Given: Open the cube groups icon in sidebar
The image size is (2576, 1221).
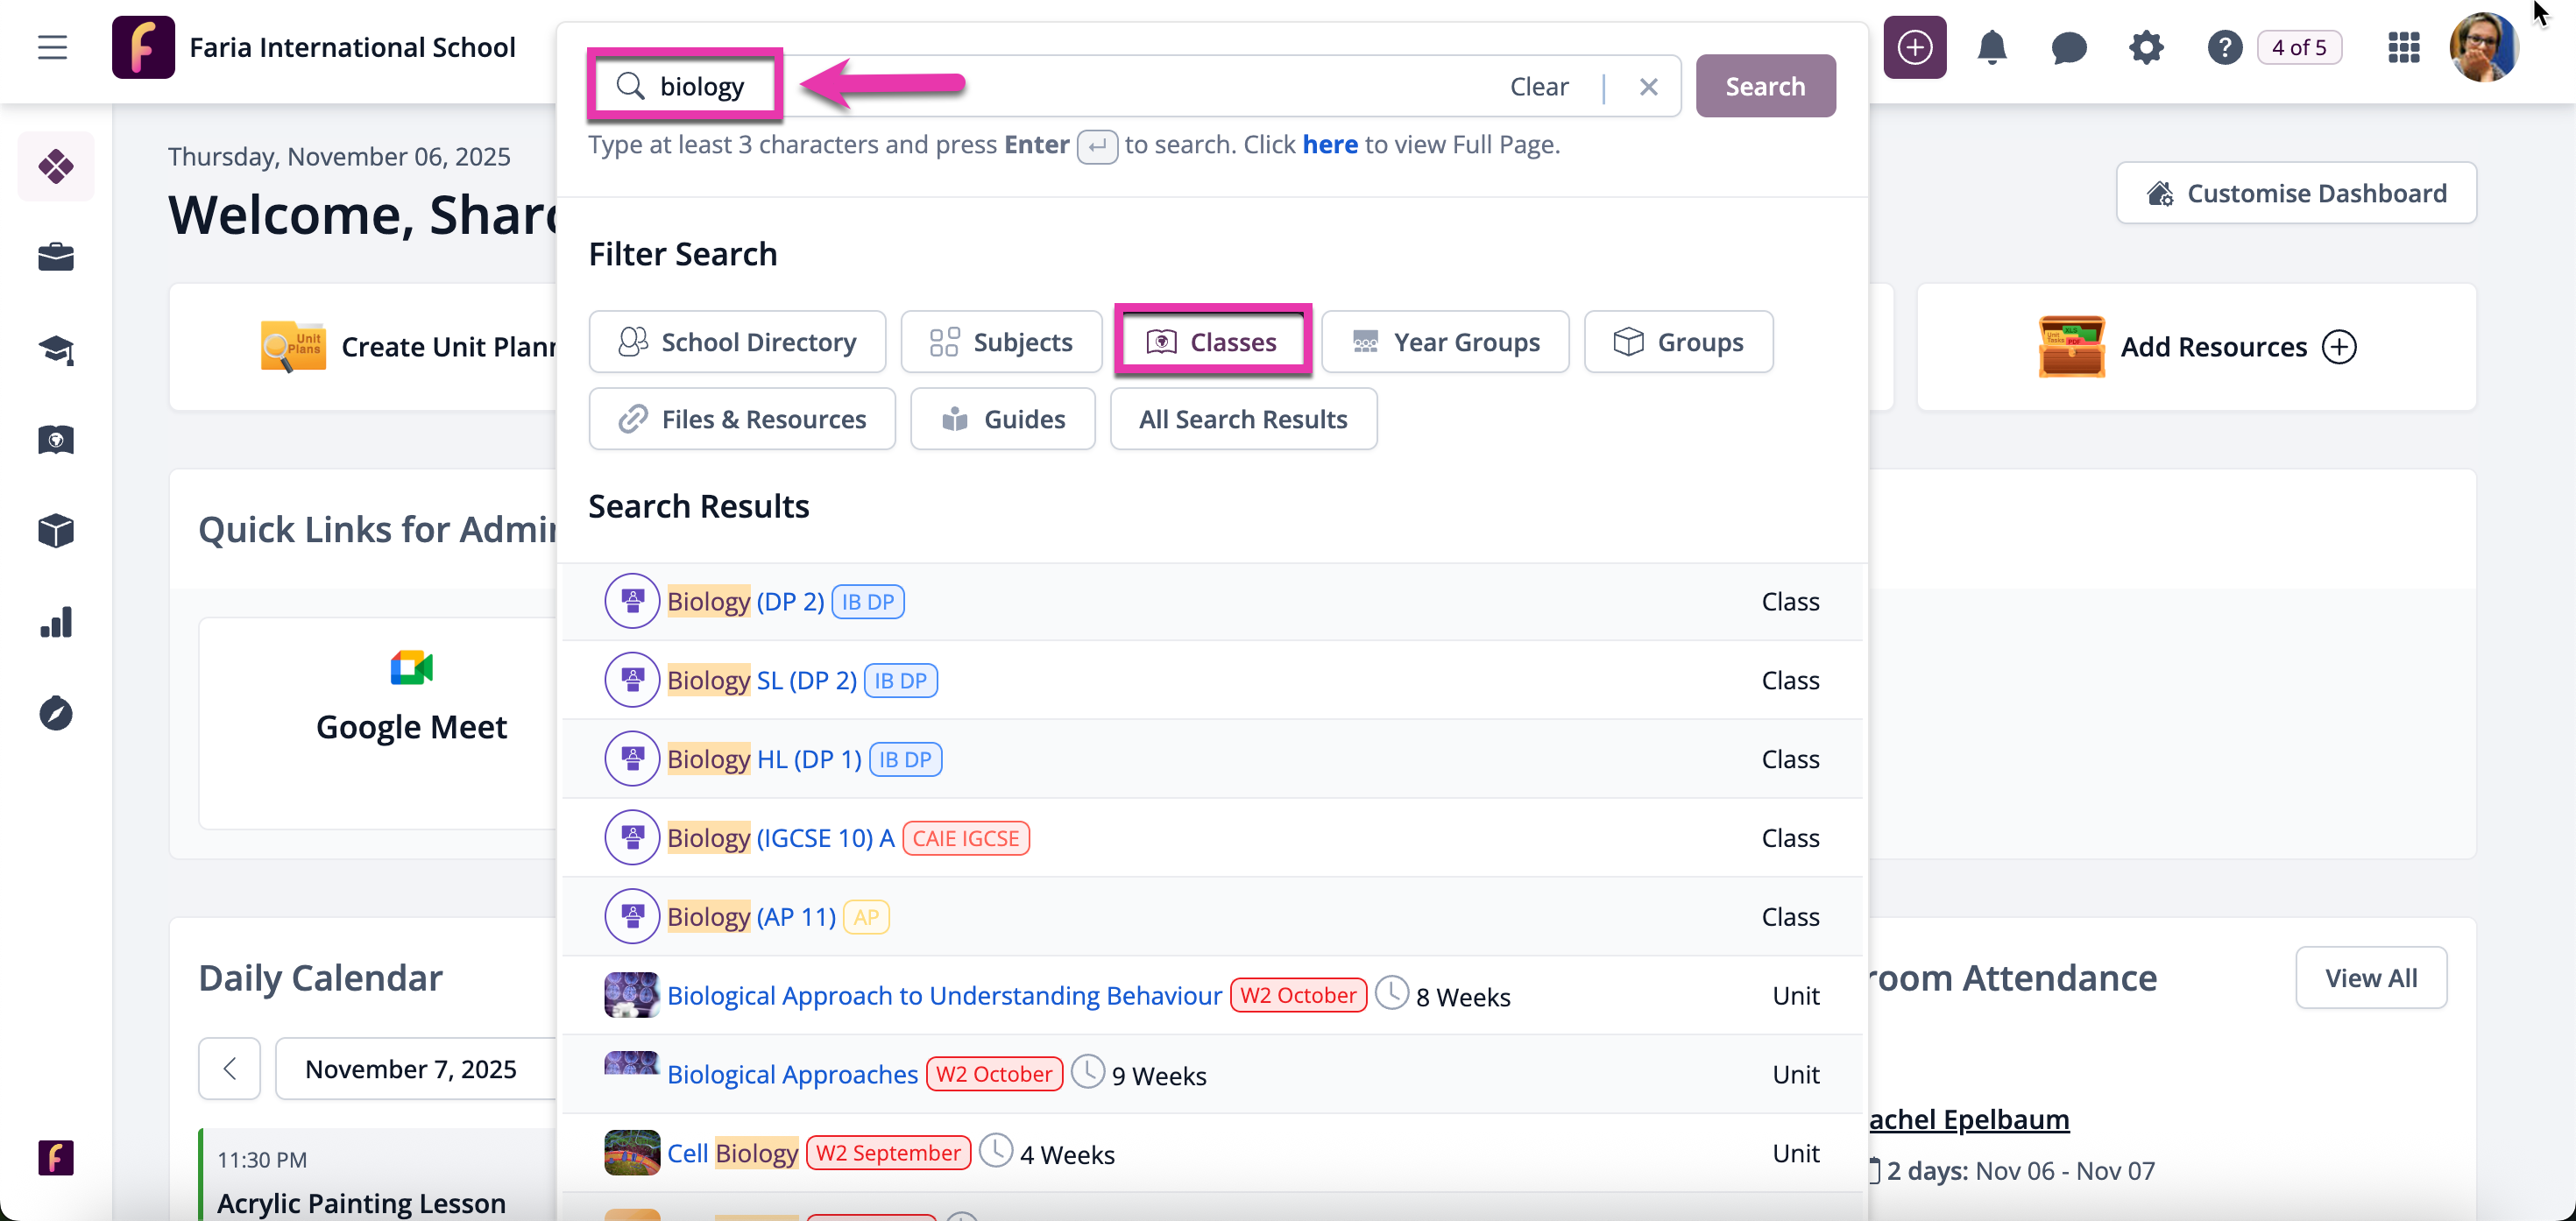Looking at the screenshot, I should [56, 531].
